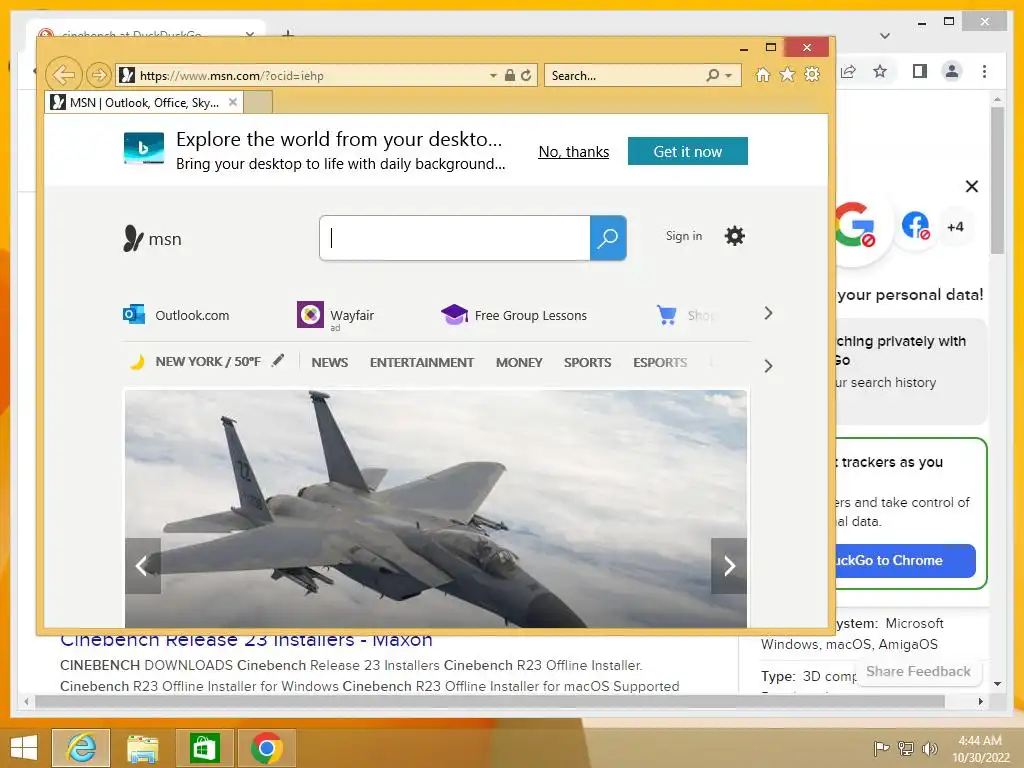Open the Outlook.com shortcut
This screenshot has height=768, width=1024.
pyautogui.click(x=176, y=315)
